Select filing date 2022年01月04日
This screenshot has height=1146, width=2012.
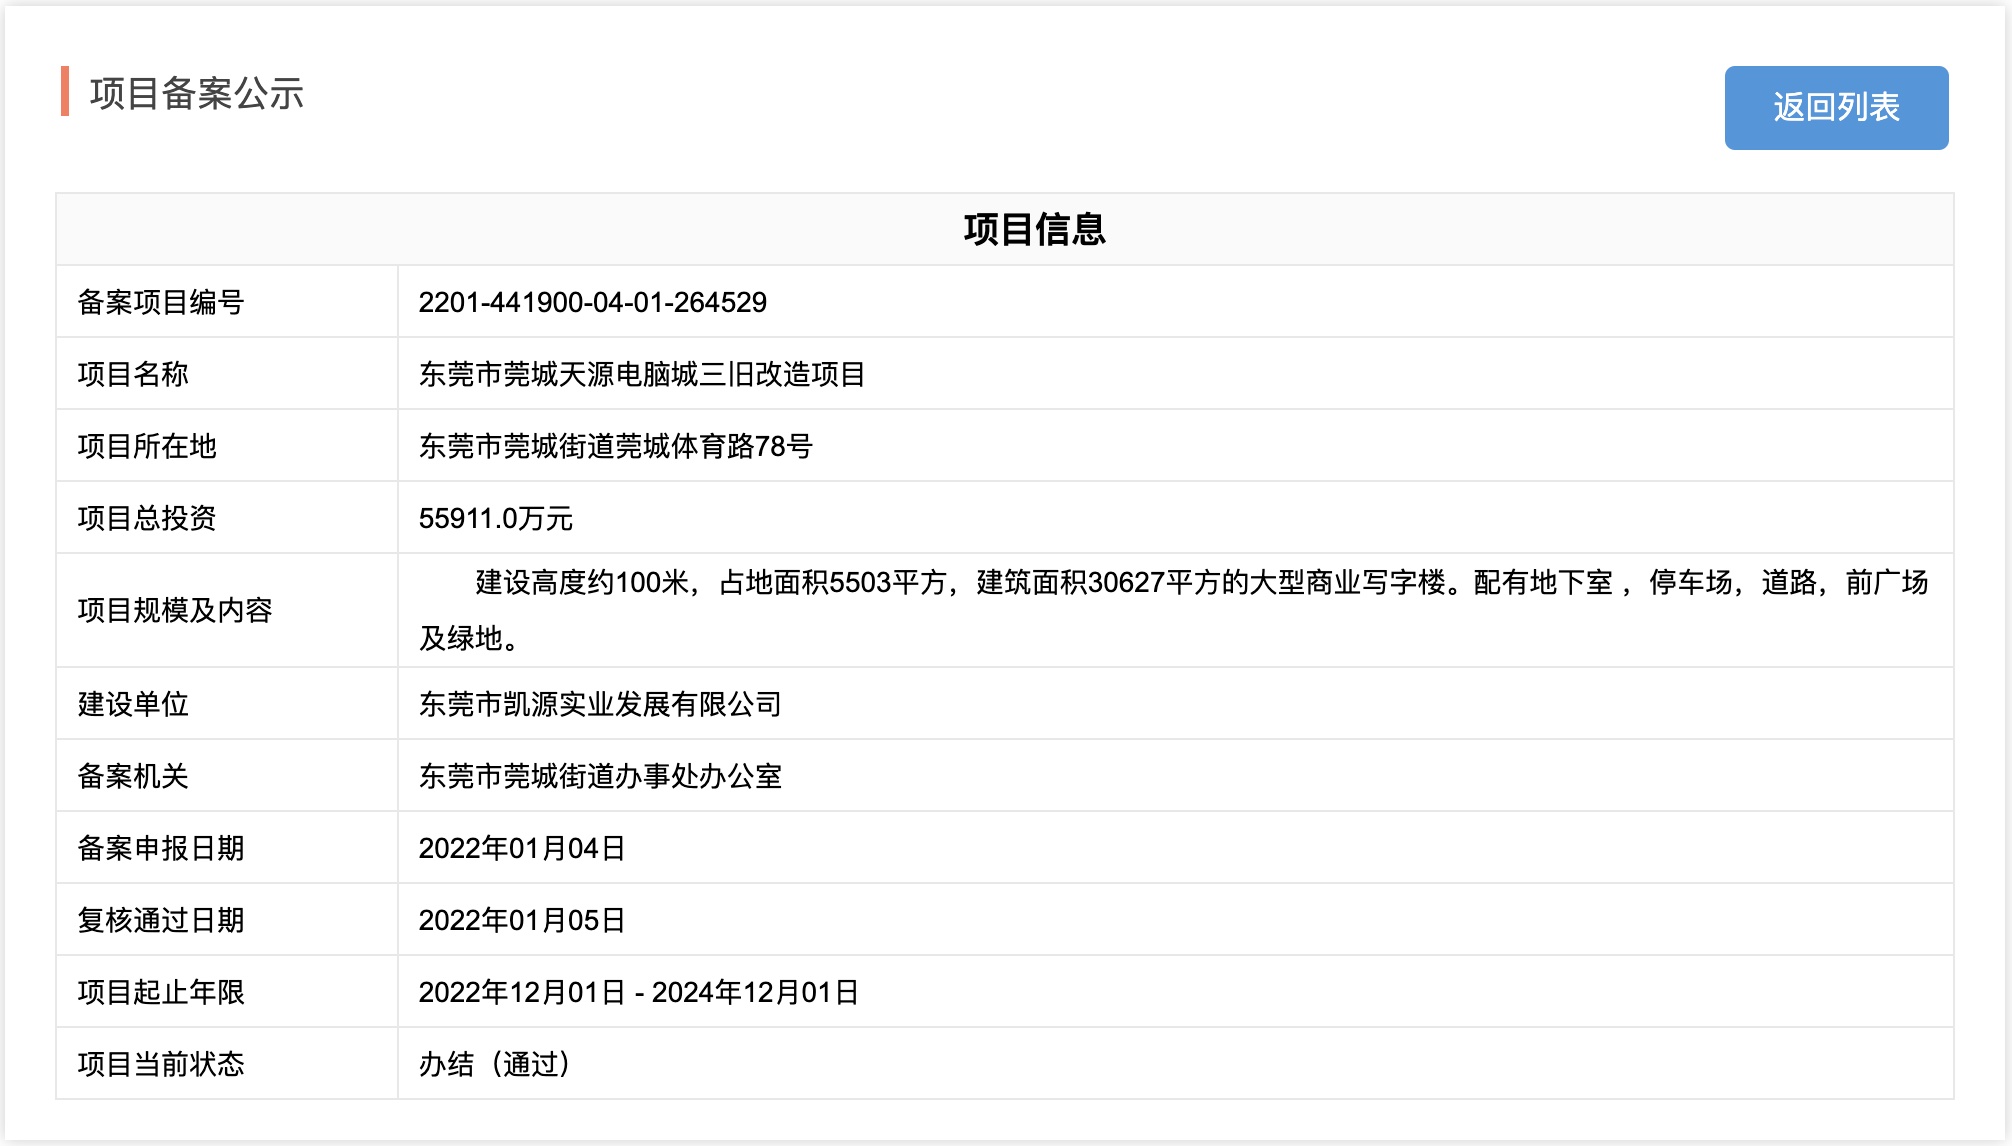point(522,848)
